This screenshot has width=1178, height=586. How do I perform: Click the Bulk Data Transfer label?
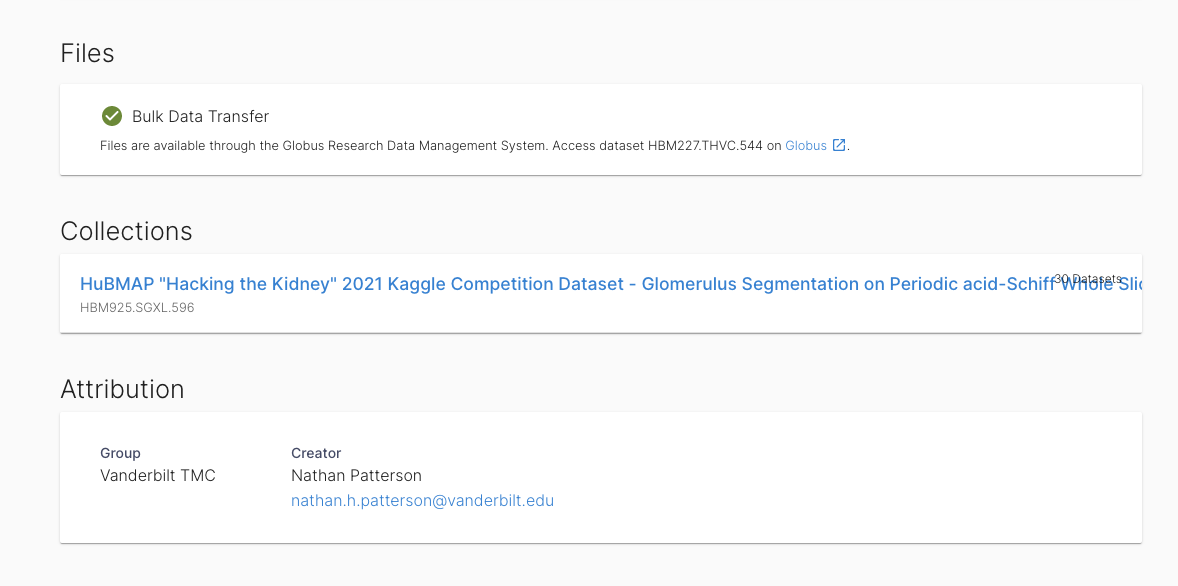click(200, 116)
